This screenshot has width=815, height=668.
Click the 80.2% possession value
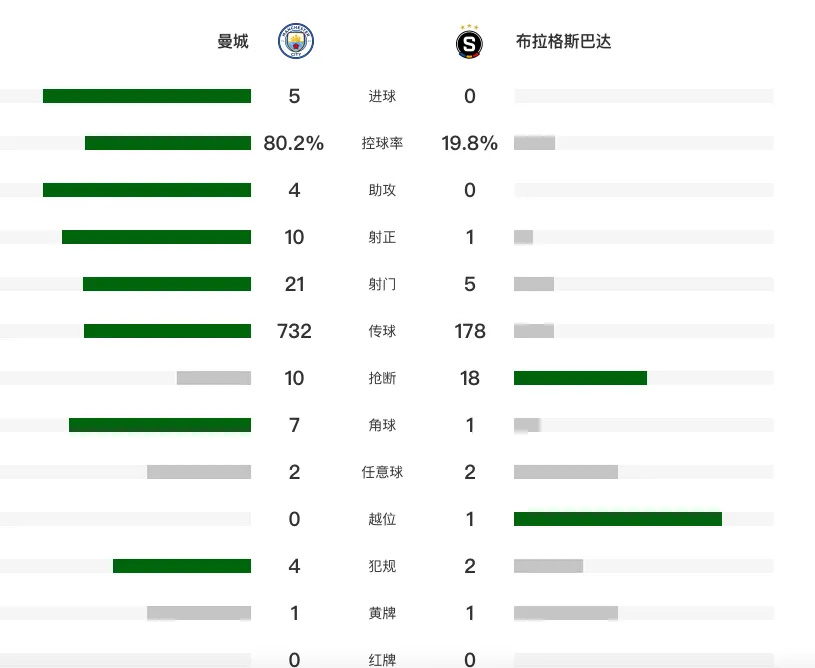(294, 143)
